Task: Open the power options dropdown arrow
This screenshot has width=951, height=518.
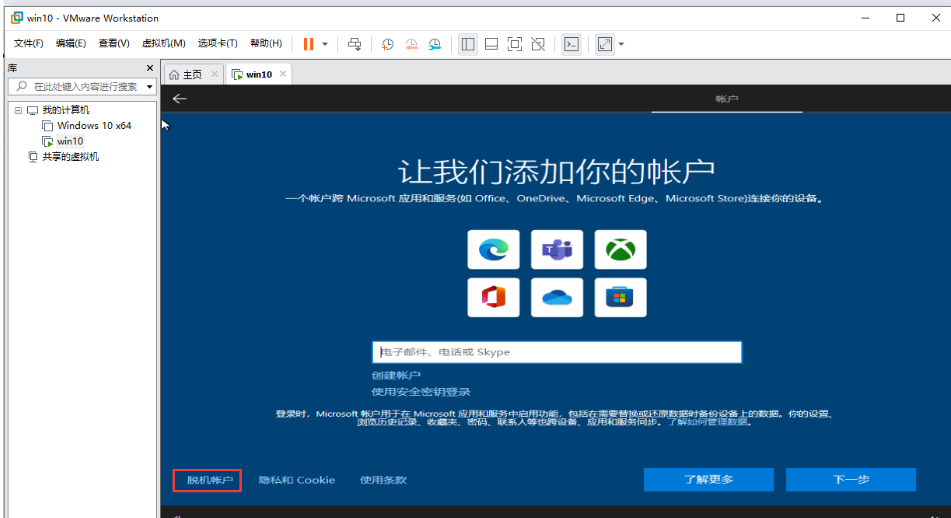Action: [x=325, y=44]
